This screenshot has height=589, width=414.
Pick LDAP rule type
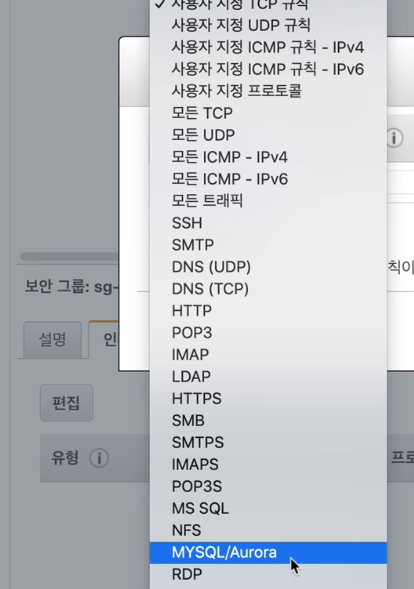pos(268,376)
